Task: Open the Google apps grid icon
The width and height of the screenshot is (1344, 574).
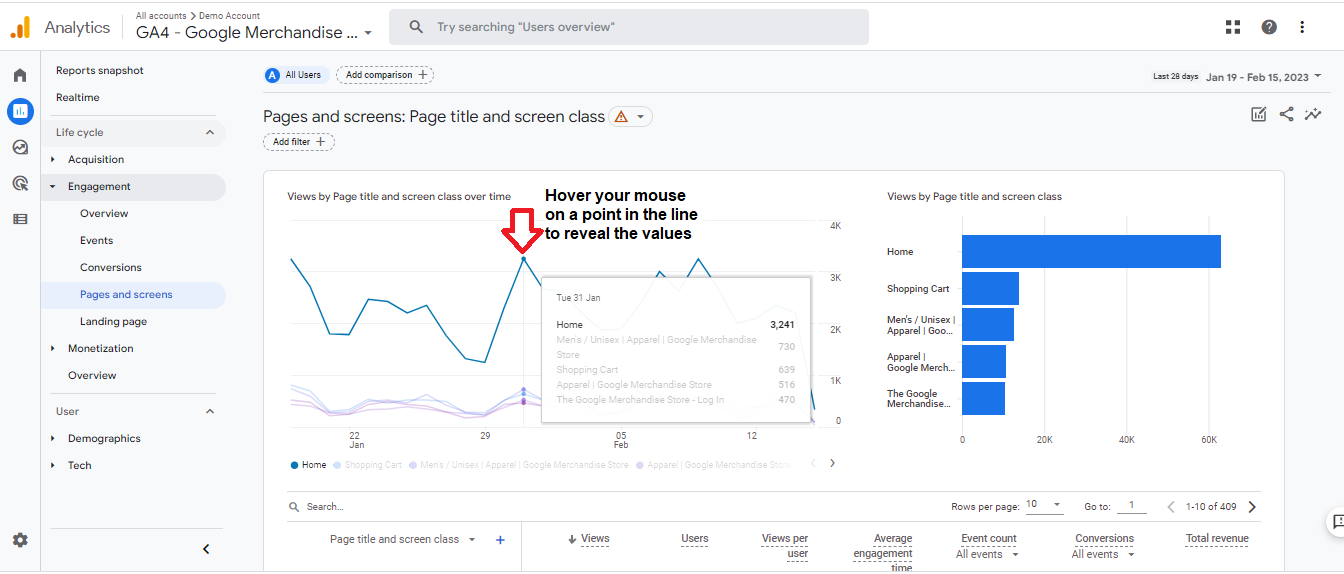Action: pyautogui.click(x=1233, y=27)
